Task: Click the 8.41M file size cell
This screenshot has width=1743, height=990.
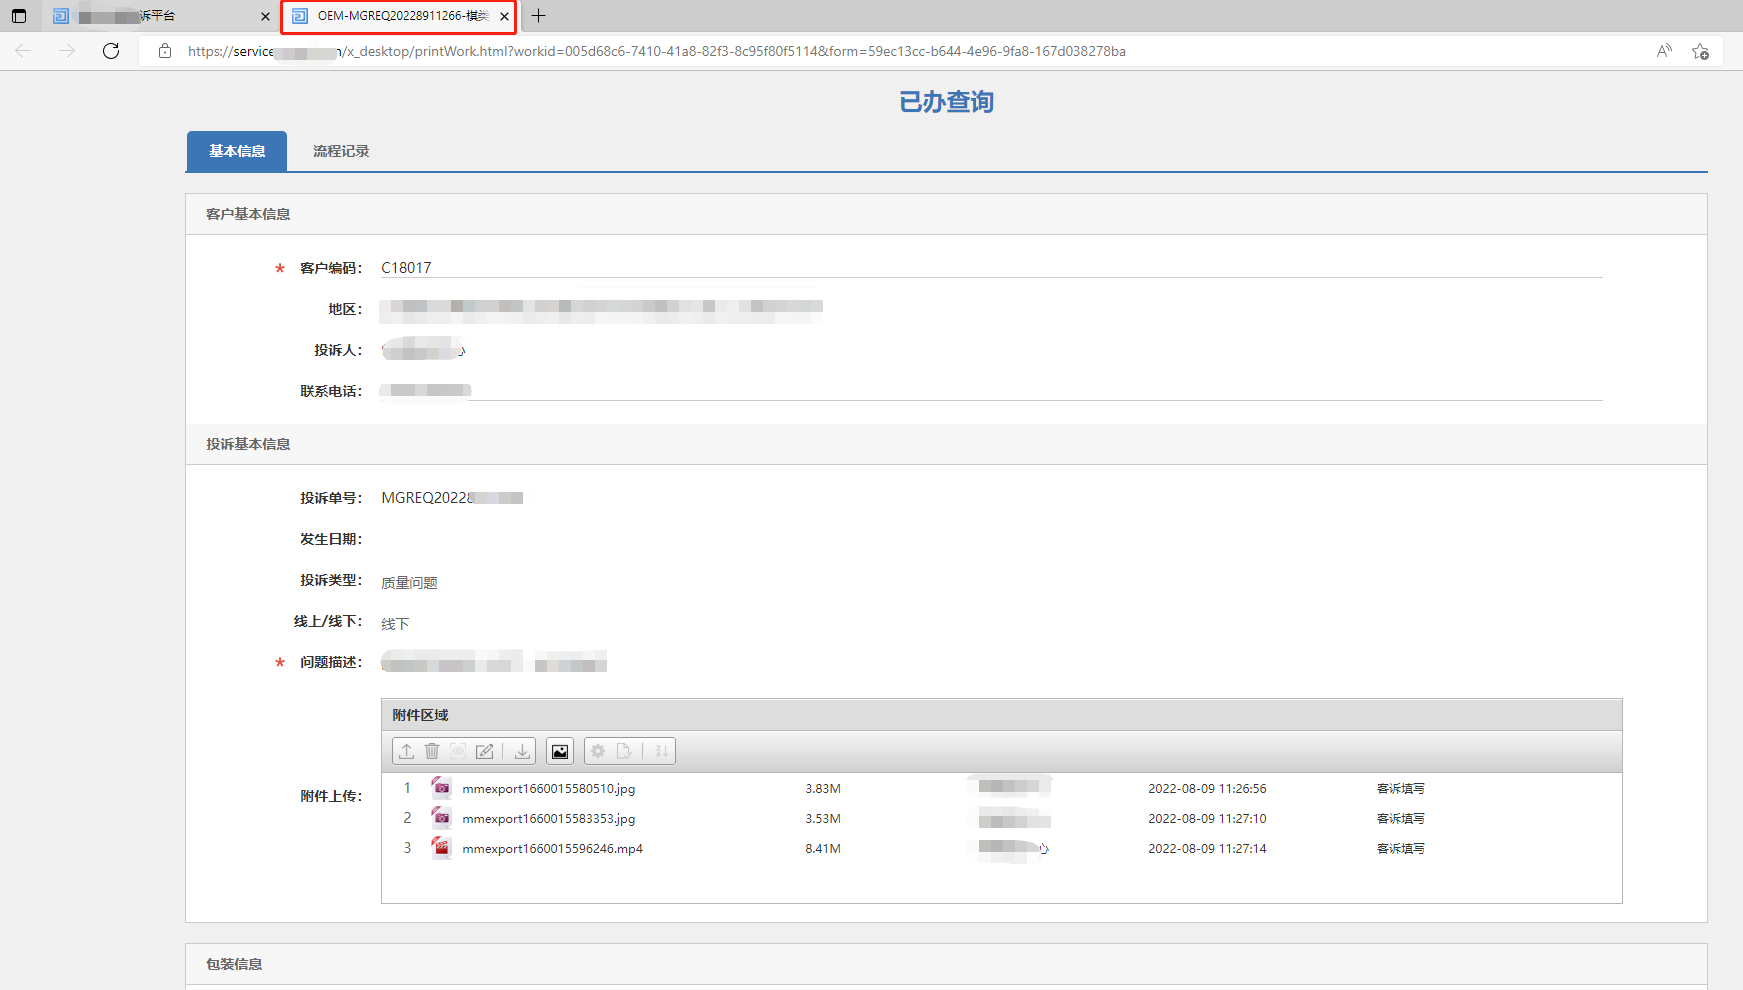Action: (823, 849)
